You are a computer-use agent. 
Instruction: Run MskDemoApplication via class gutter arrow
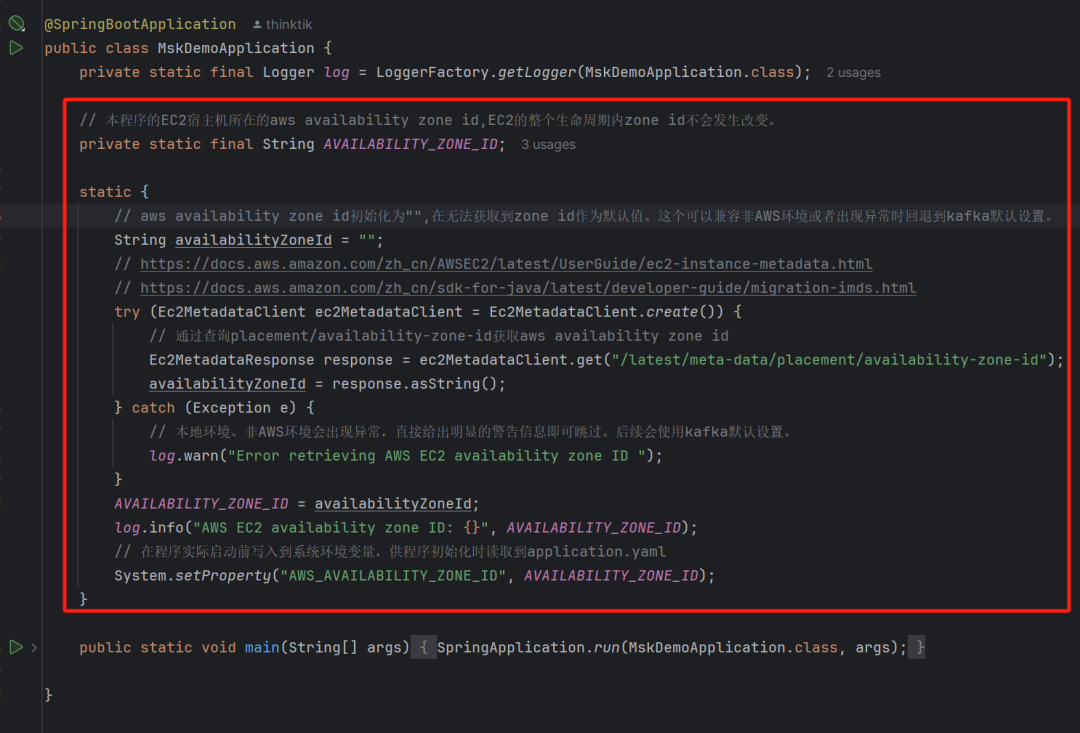point(16,48)
